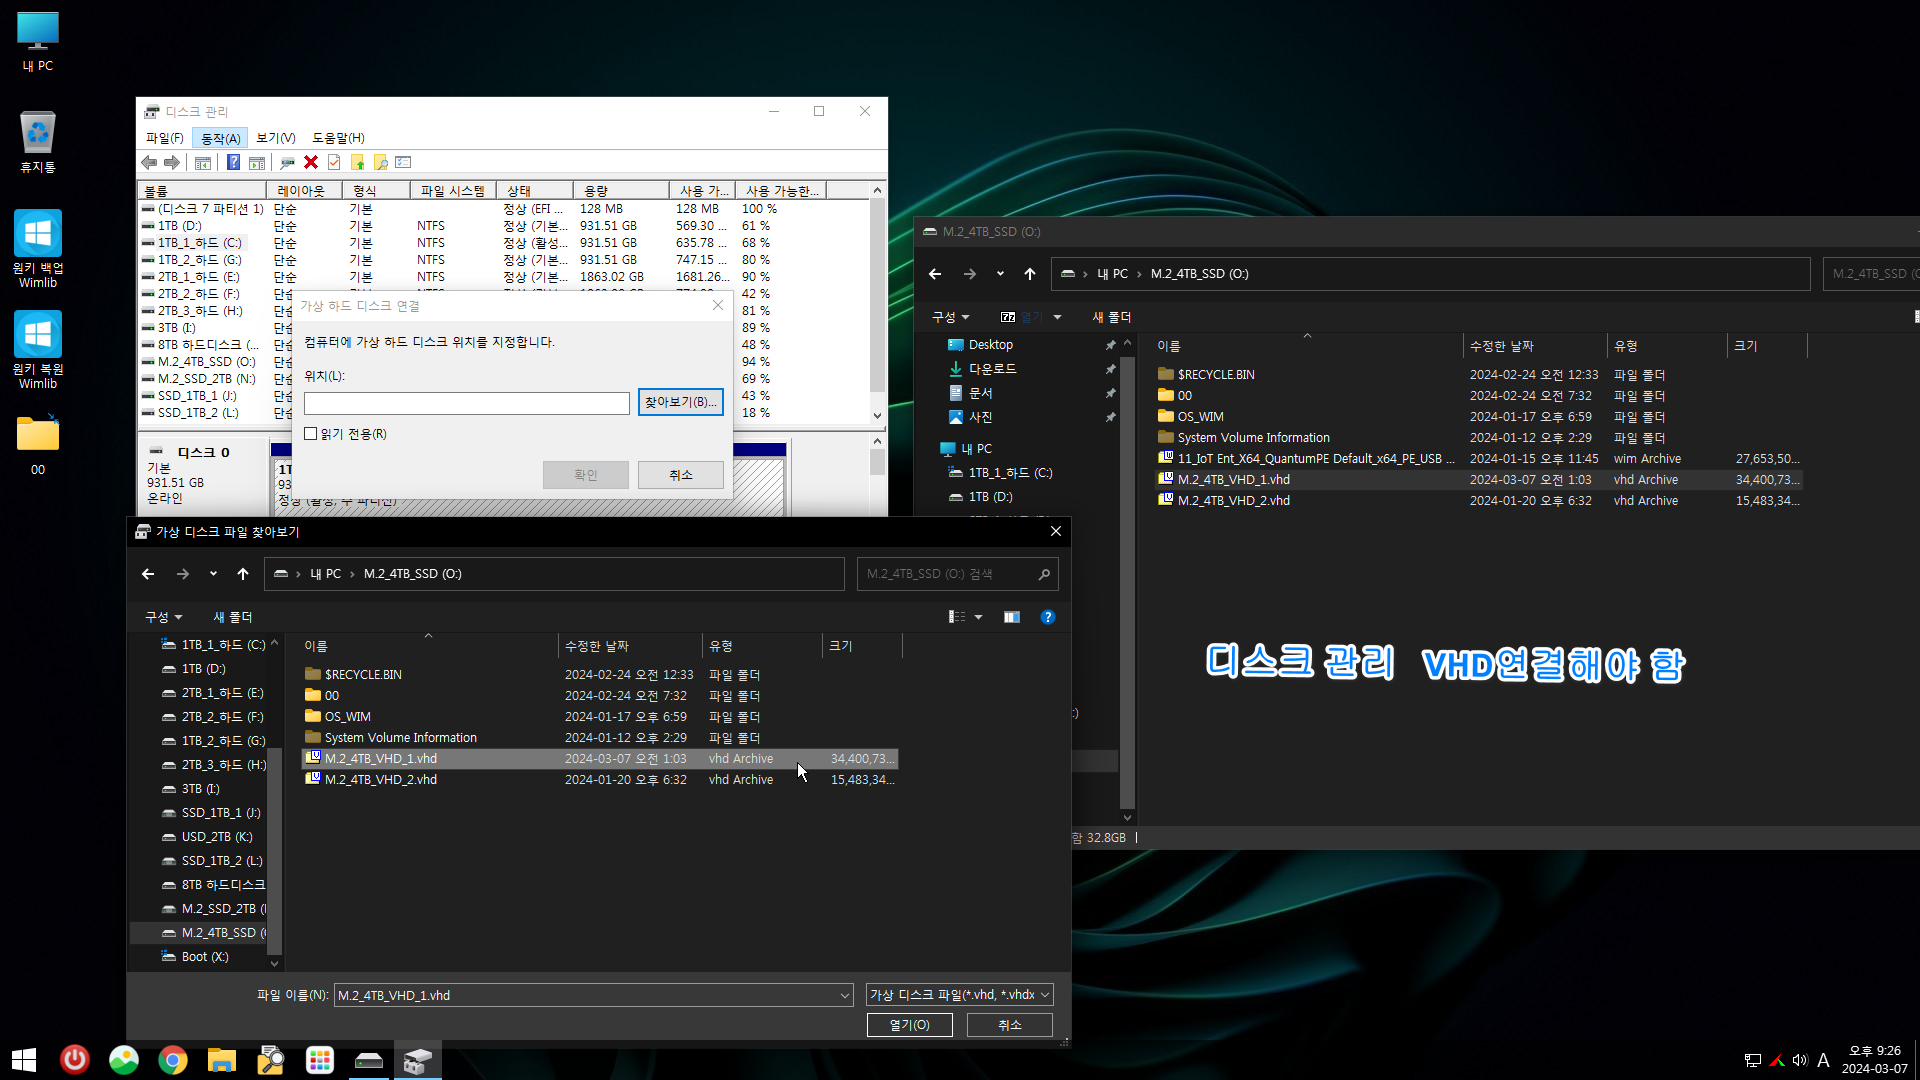
Task: Open the file name combo box dropdown
Action: (x=845, y=995)
